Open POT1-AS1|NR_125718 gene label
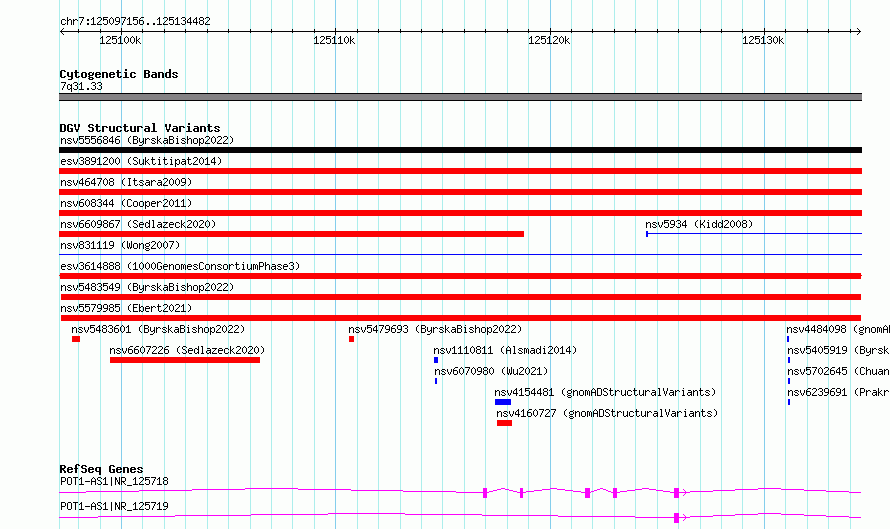Image resolution: width=890 pixels, height=529 pixels. 114,481
